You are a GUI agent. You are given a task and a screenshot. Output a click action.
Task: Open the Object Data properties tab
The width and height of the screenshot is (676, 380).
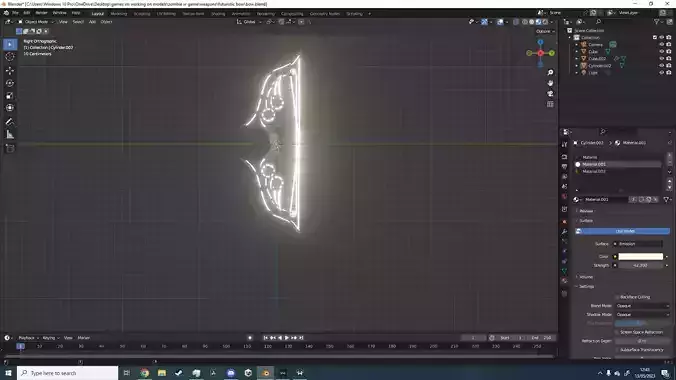pos(564,271)
